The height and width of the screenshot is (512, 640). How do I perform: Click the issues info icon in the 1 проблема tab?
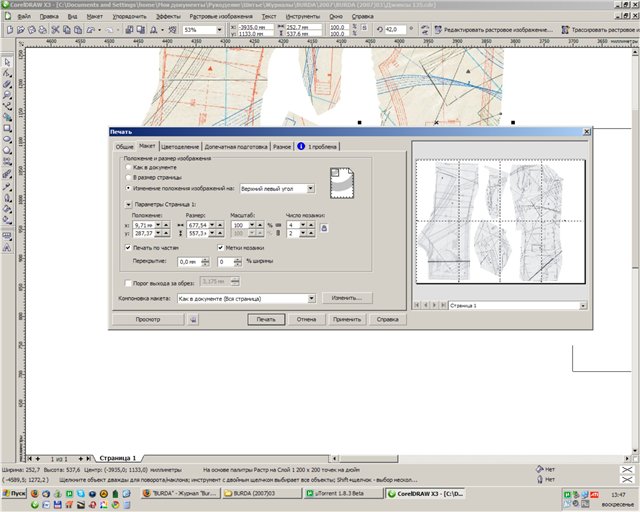(x=301, y=146)
